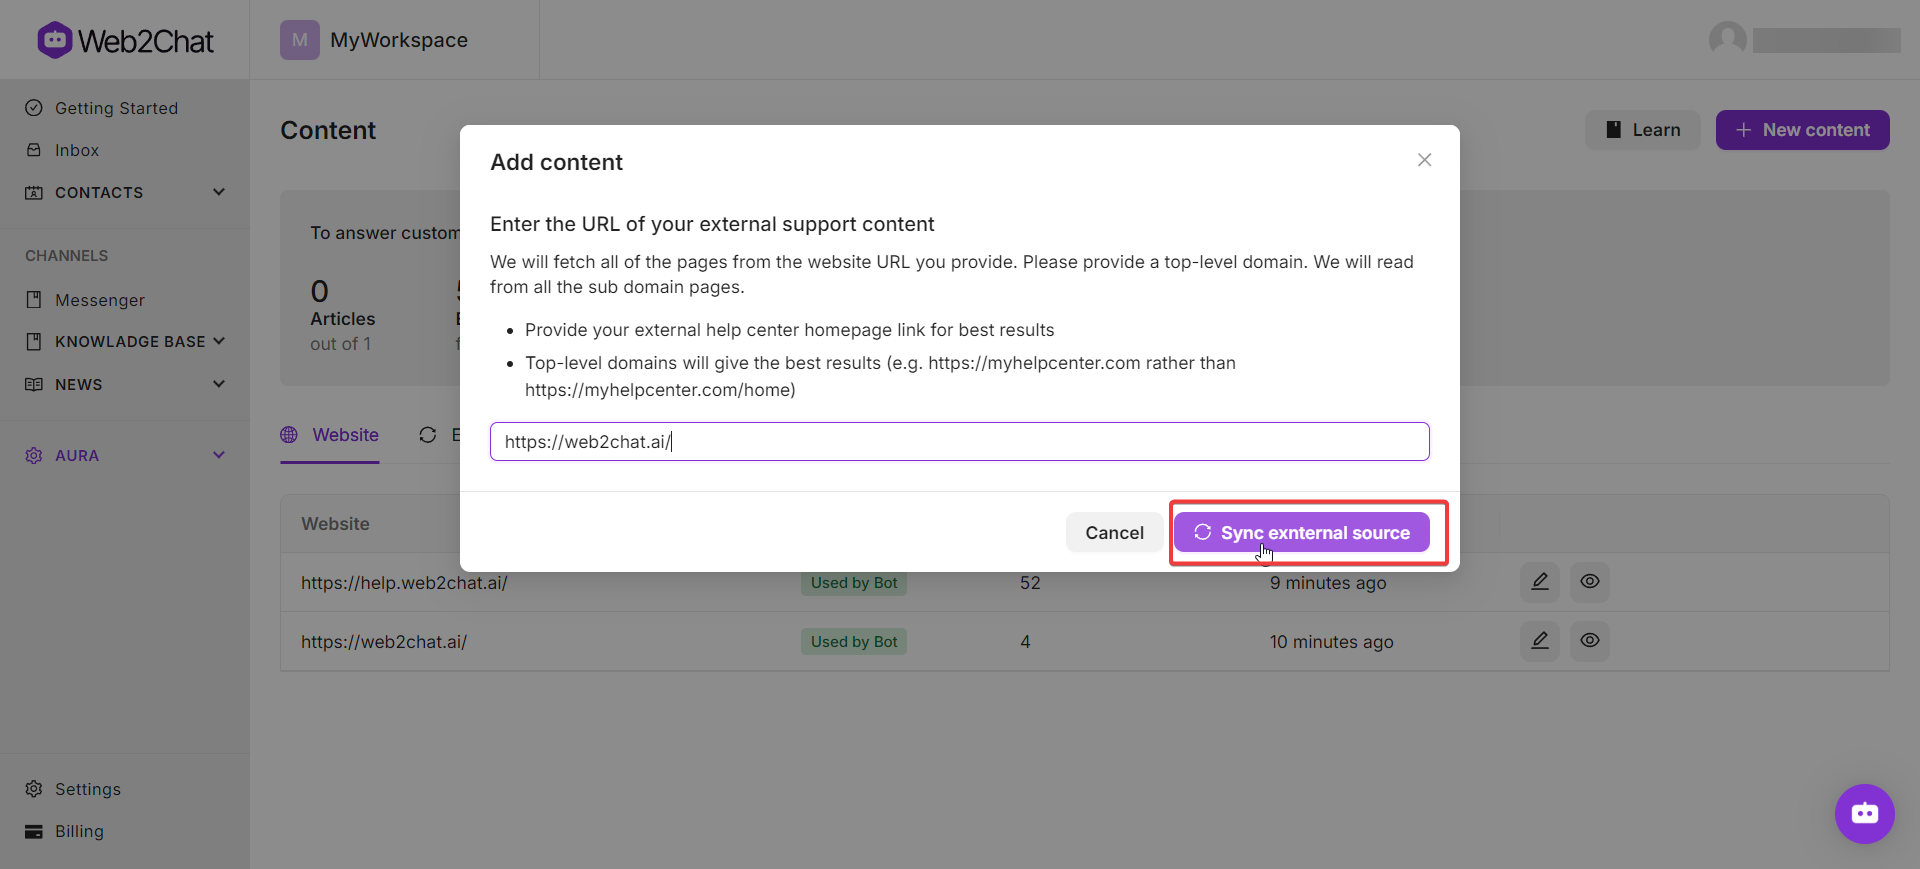Click the Messenger icon in sidebar
1920x869 pixels.
click(x=34, y=300)
